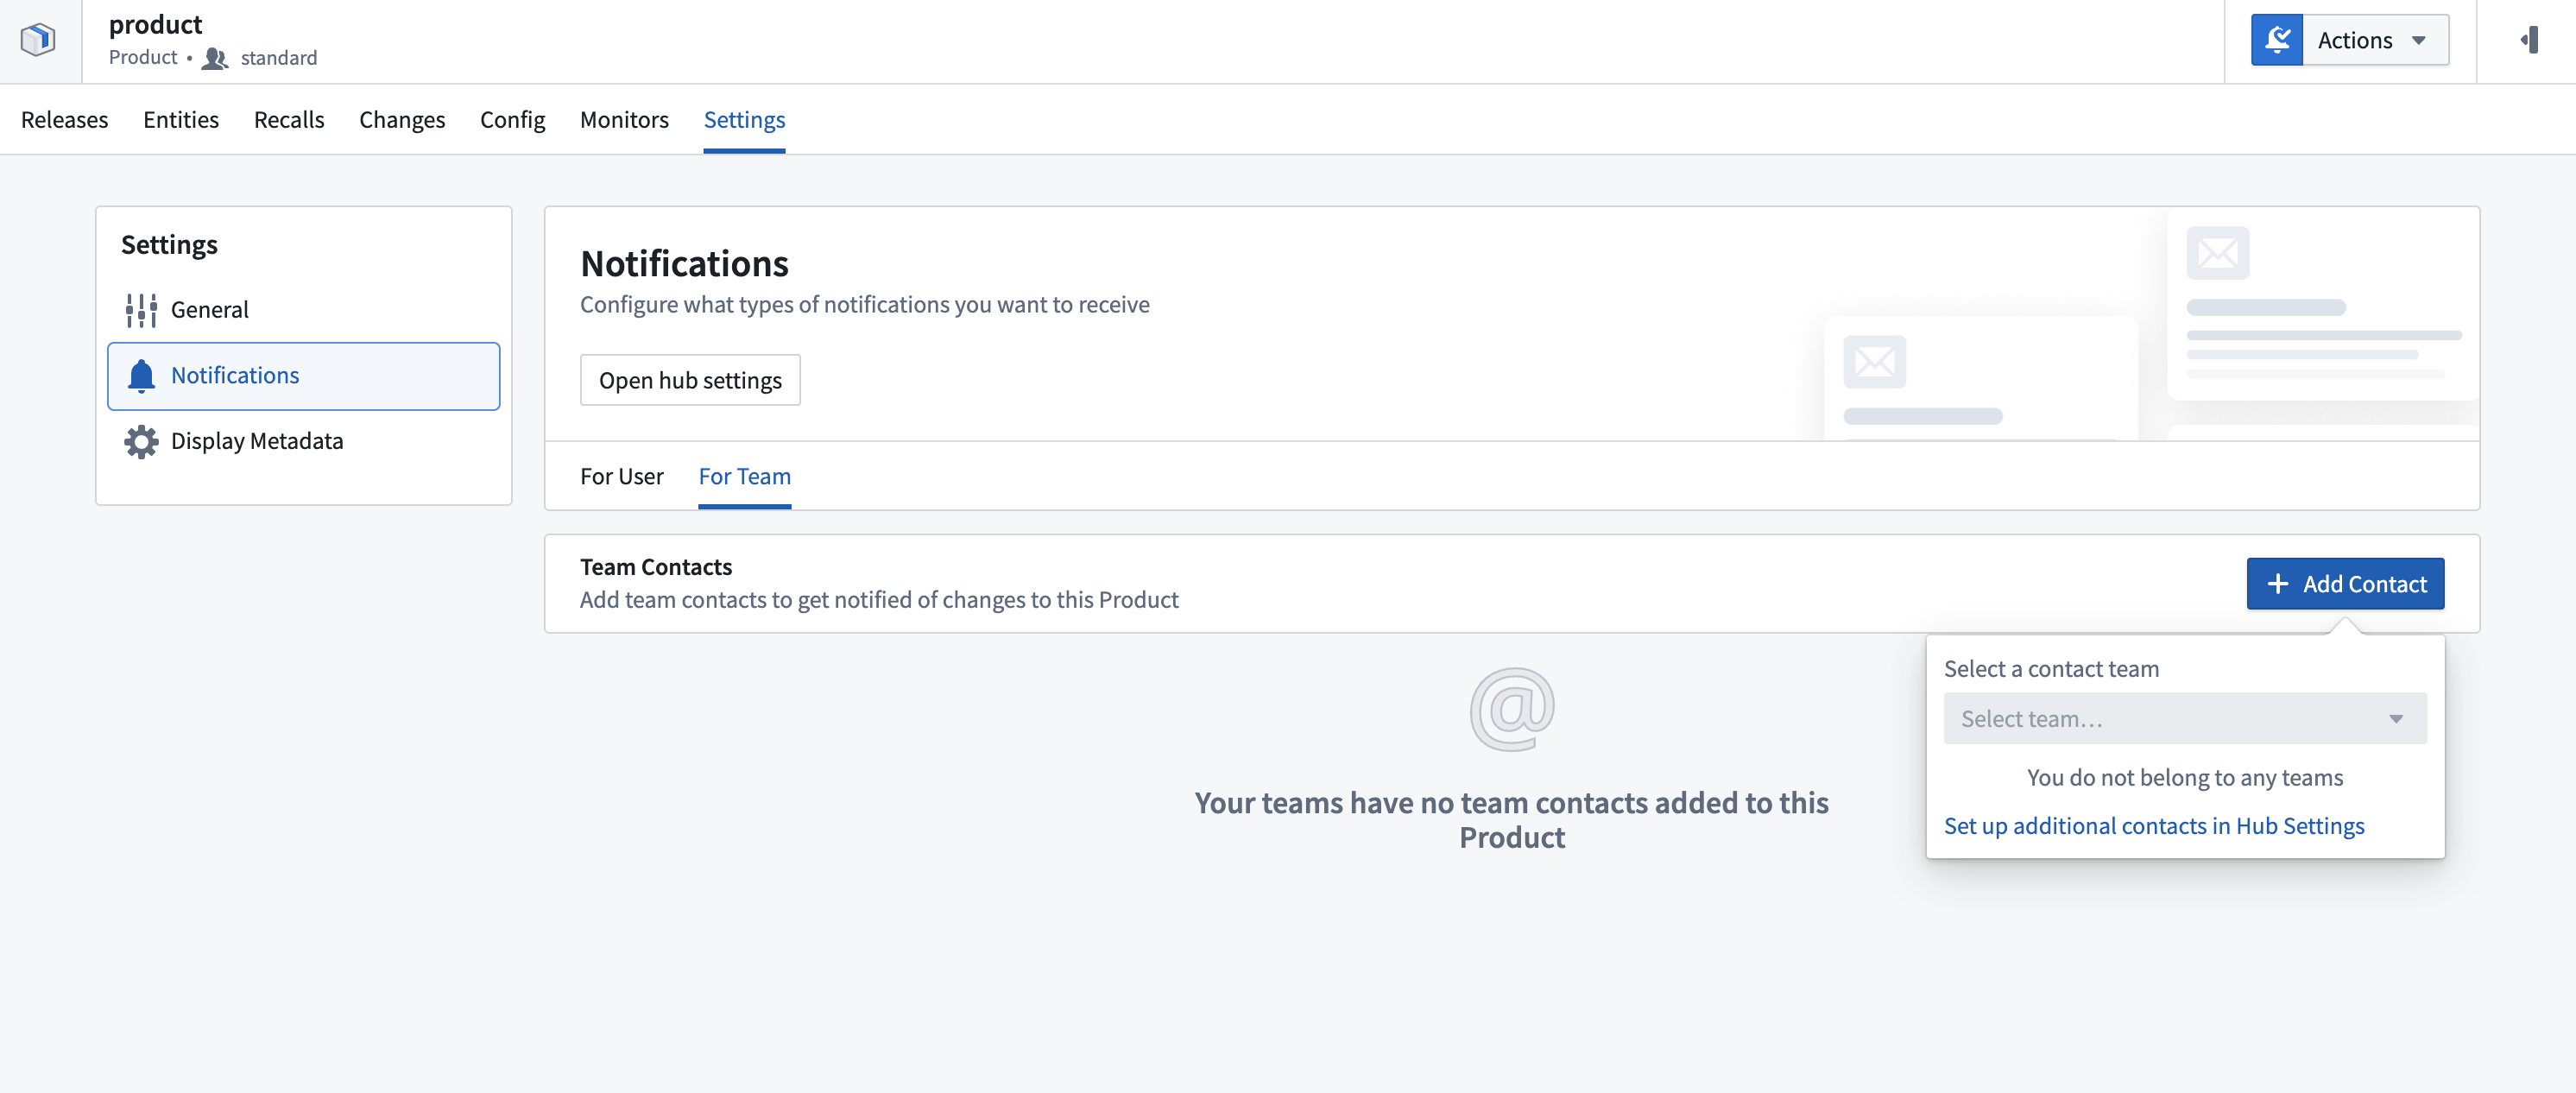The height and width of the screenshot is (1093, 2576).
Task: Click the Open hub settings button
Action: coord(690,381)
